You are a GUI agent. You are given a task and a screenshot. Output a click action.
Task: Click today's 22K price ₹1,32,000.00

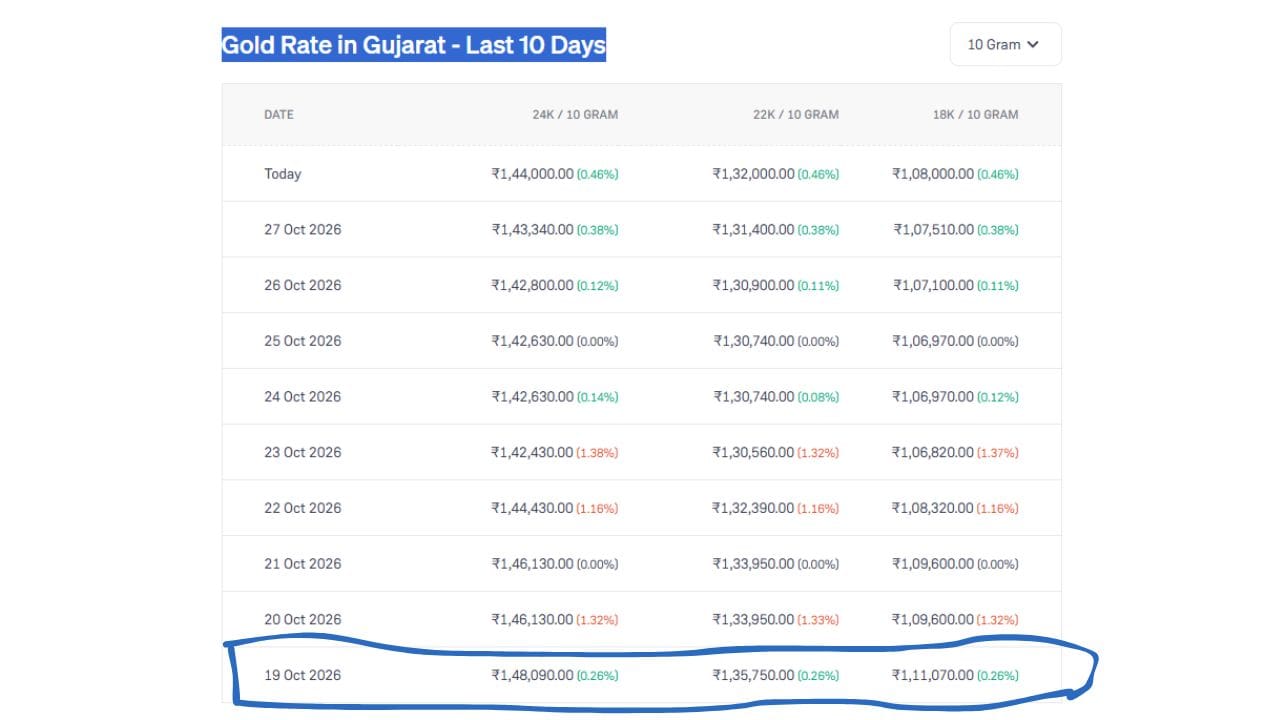(753, 174)
